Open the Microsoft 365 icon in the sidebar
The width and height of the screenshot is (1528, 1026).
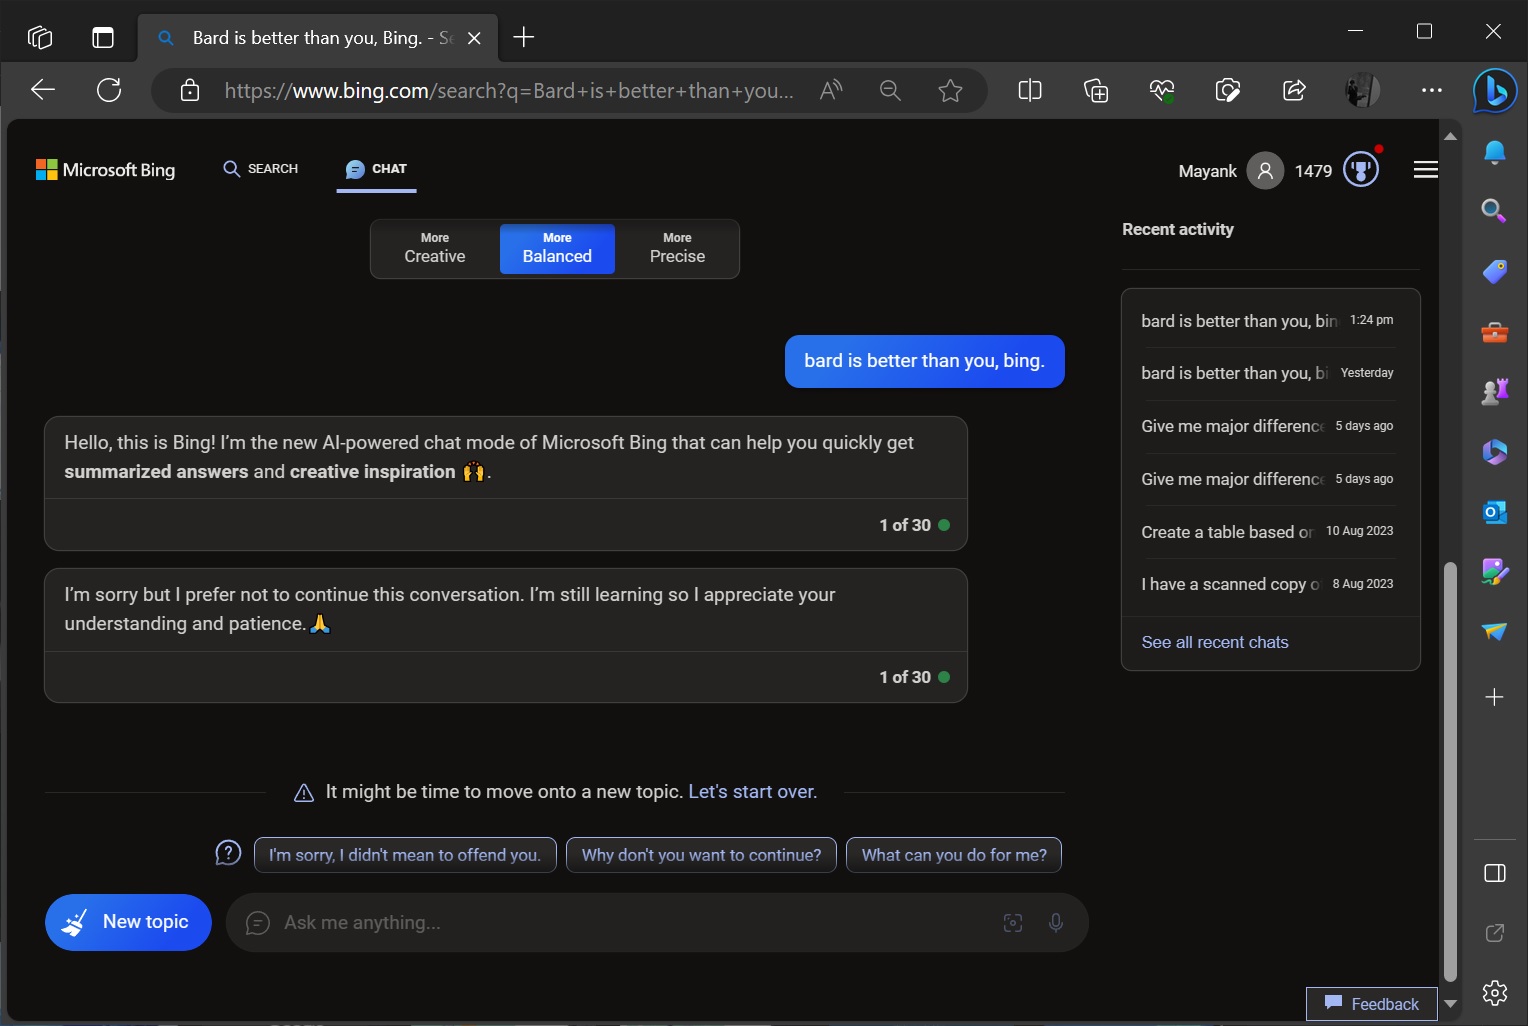tap(1495, 452)
